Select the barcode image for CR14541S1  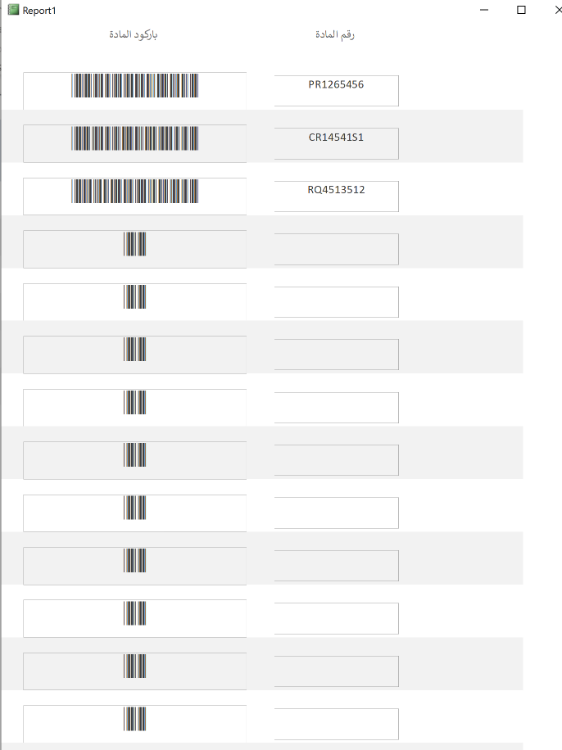point(135,138)
